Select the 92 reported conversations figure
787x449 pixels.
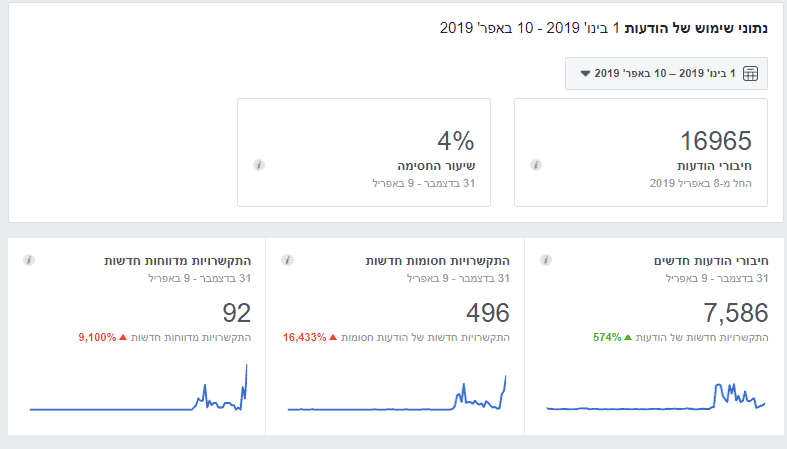point(236,313)
